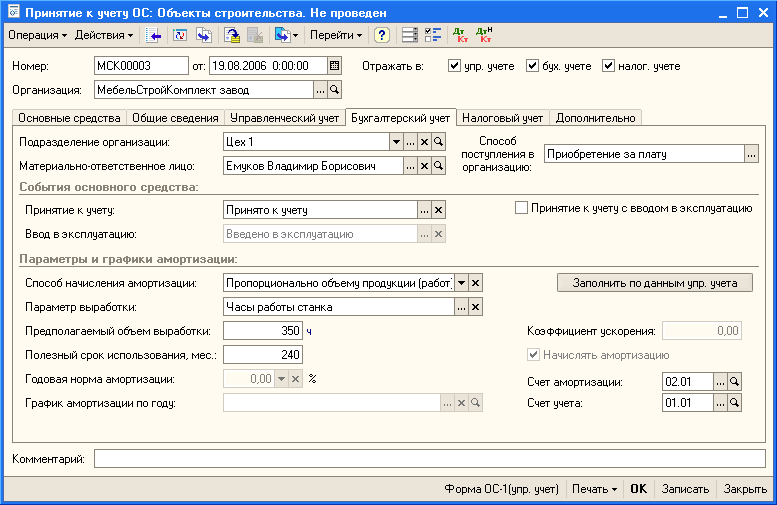This screenshot has width=777, height=505.
Task: Click the find-in-list toolbar icon with blue arrow
Action: [153, 35]
